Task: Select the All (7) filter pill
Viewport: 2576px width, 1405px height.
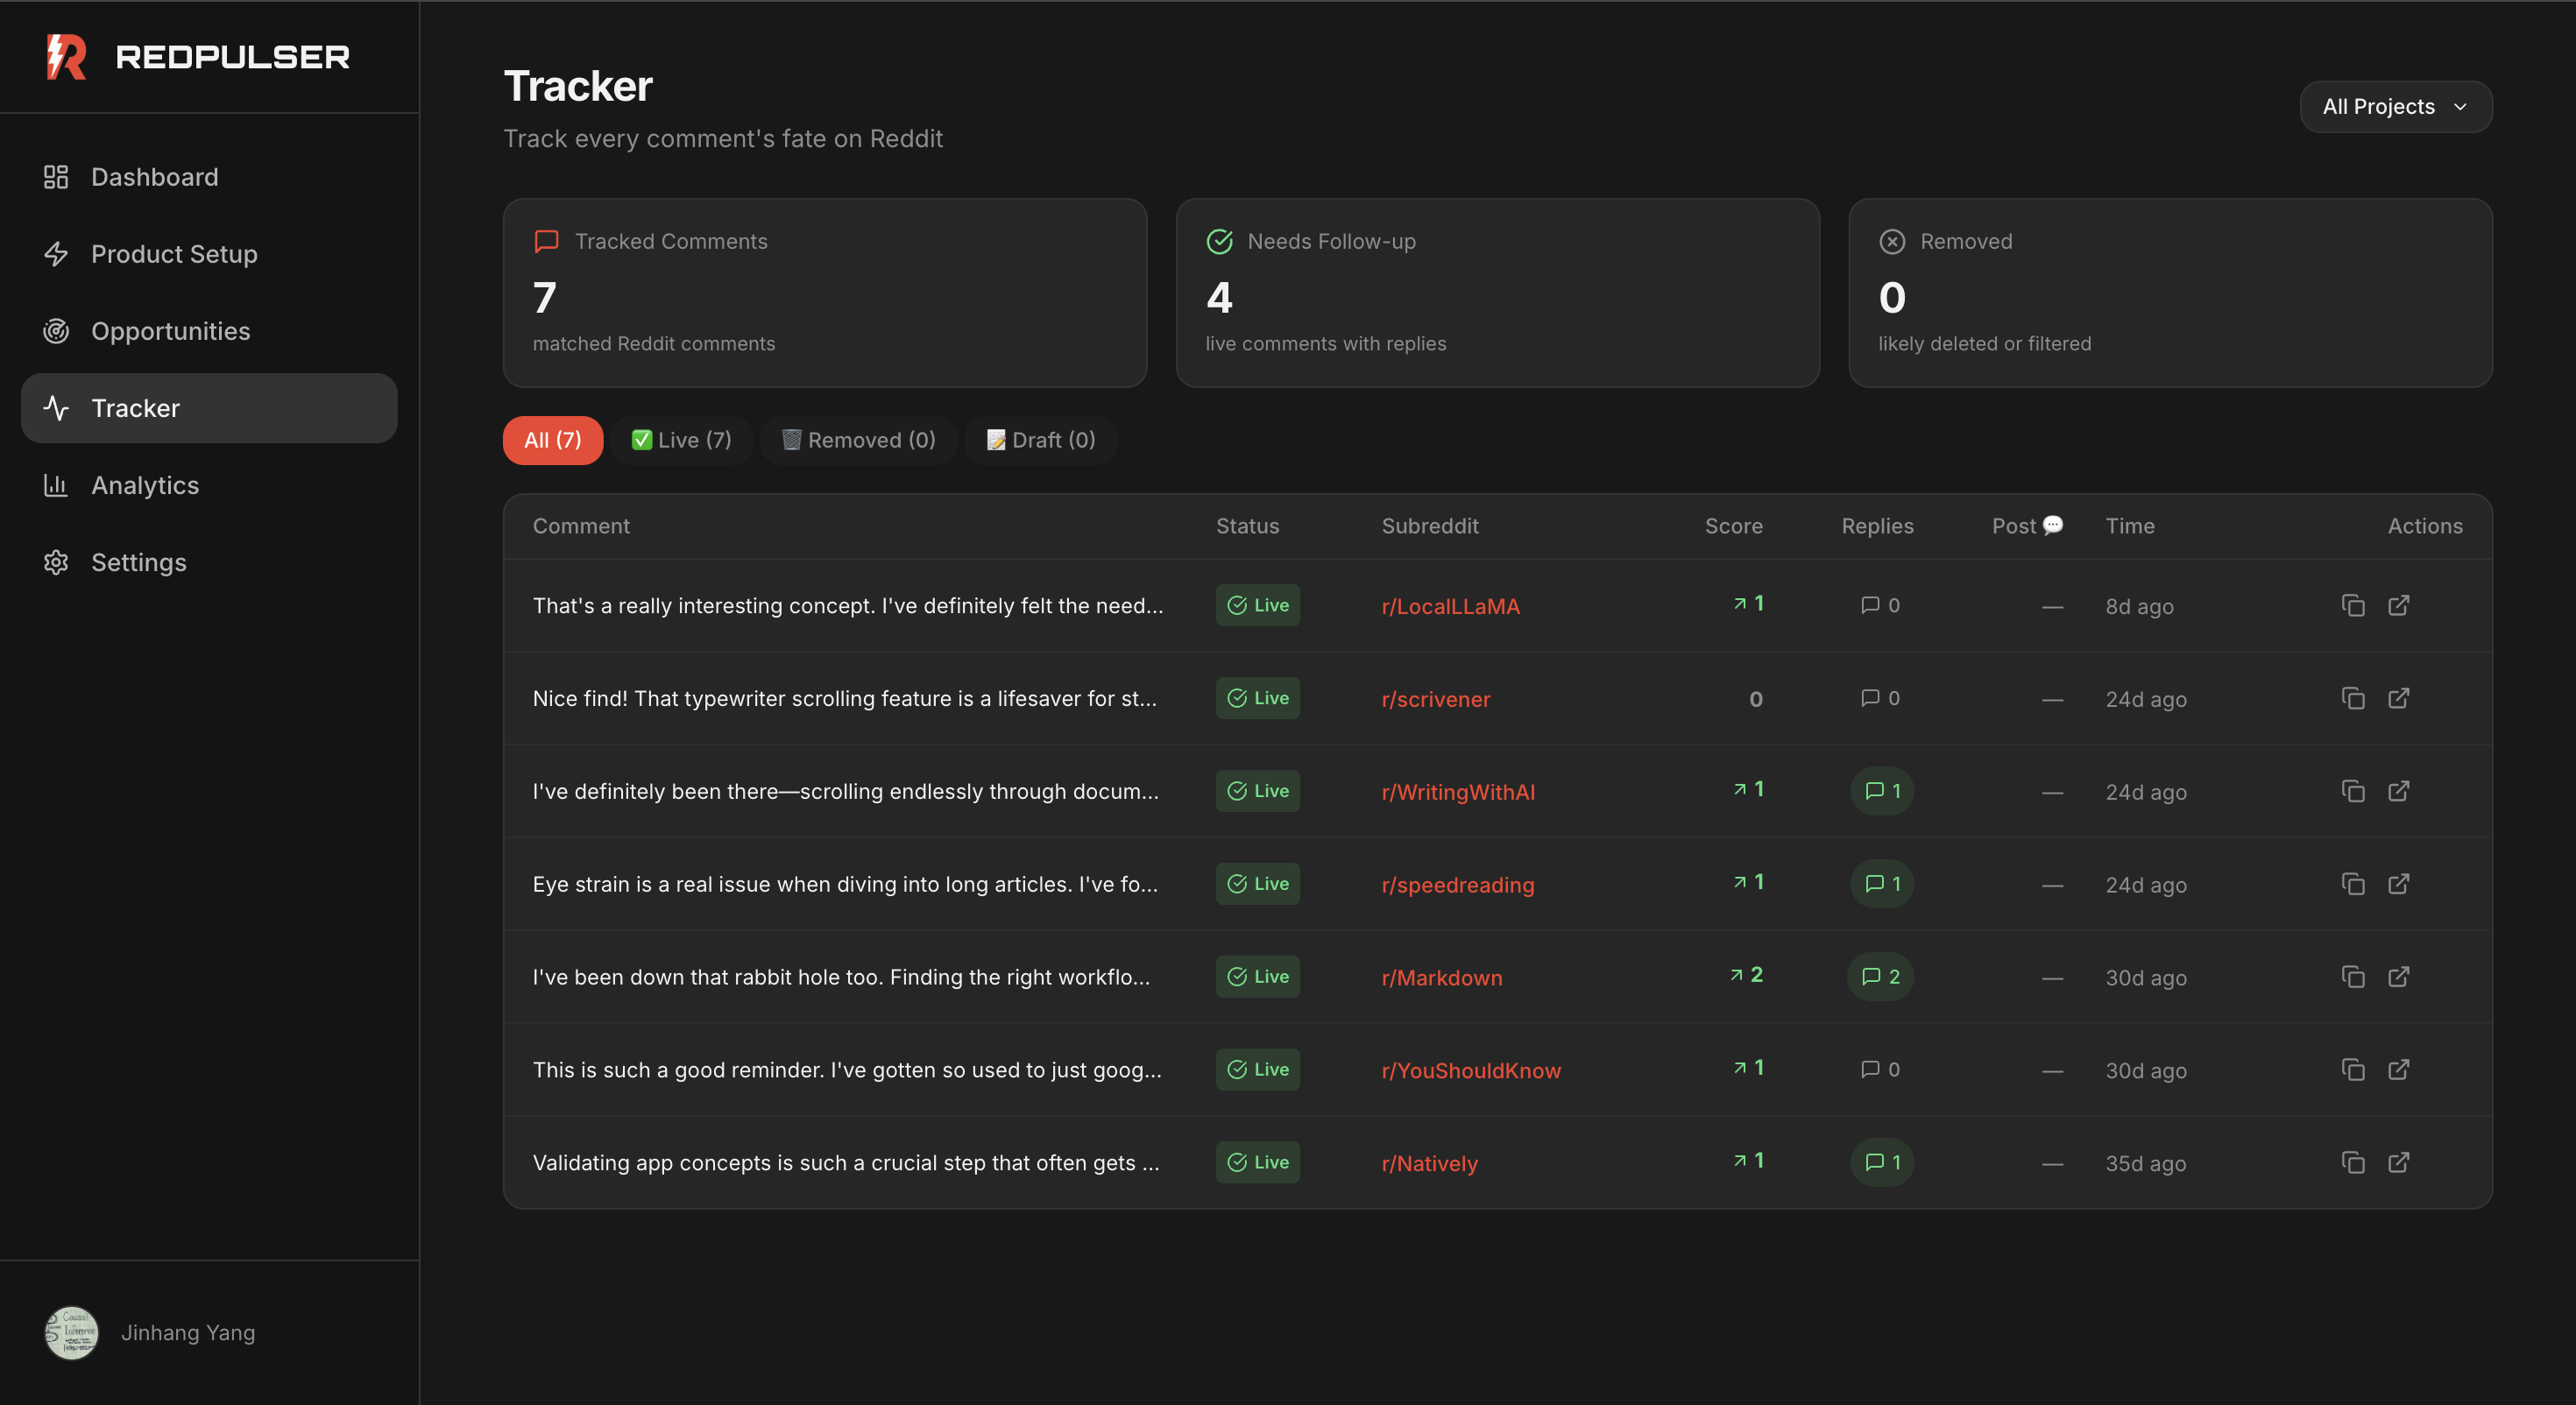Action: click(x=552, y=440)
